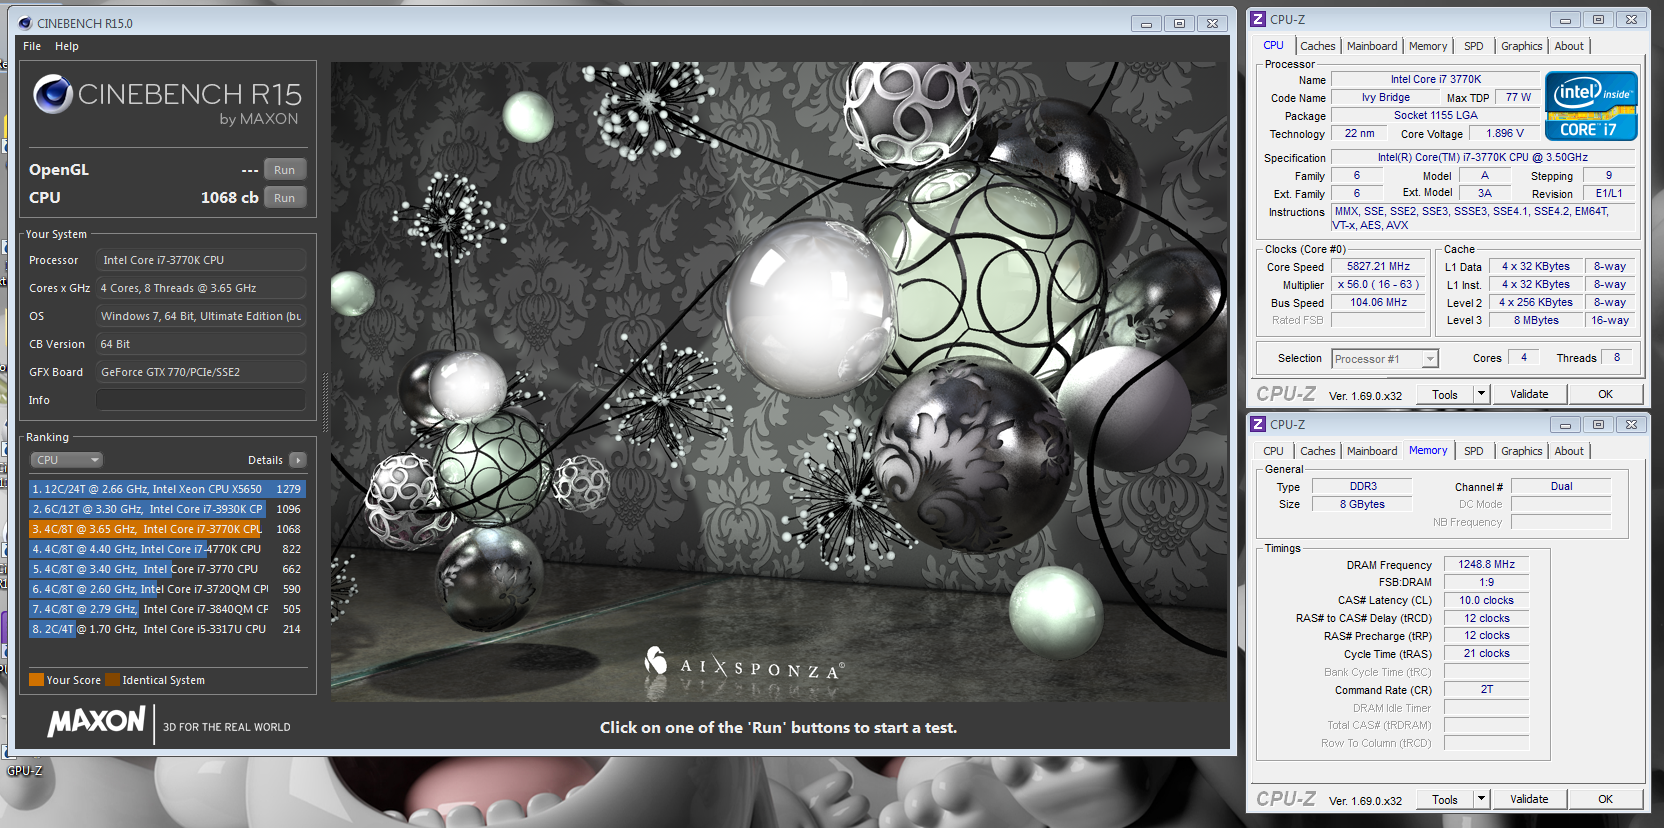
Task: Open Graphics tab in upper CPU-Z window
Action: pos(1521,46)
